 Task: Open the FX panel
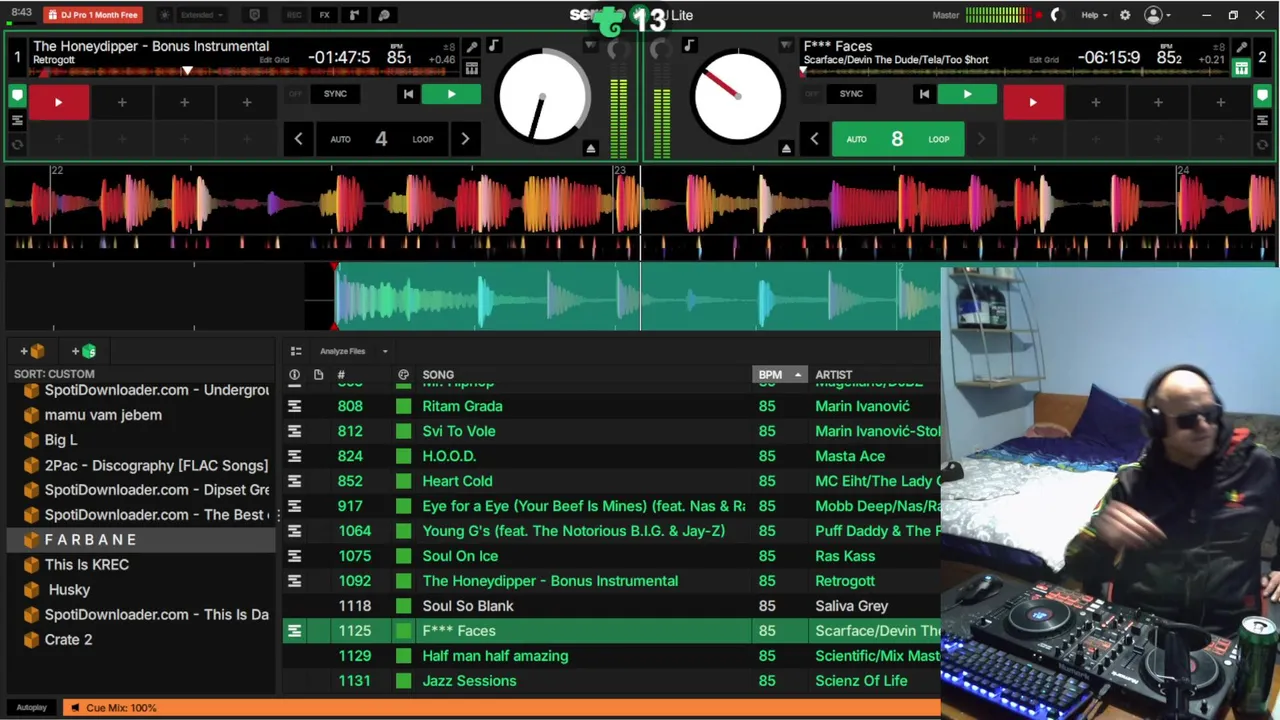(324, 15)
